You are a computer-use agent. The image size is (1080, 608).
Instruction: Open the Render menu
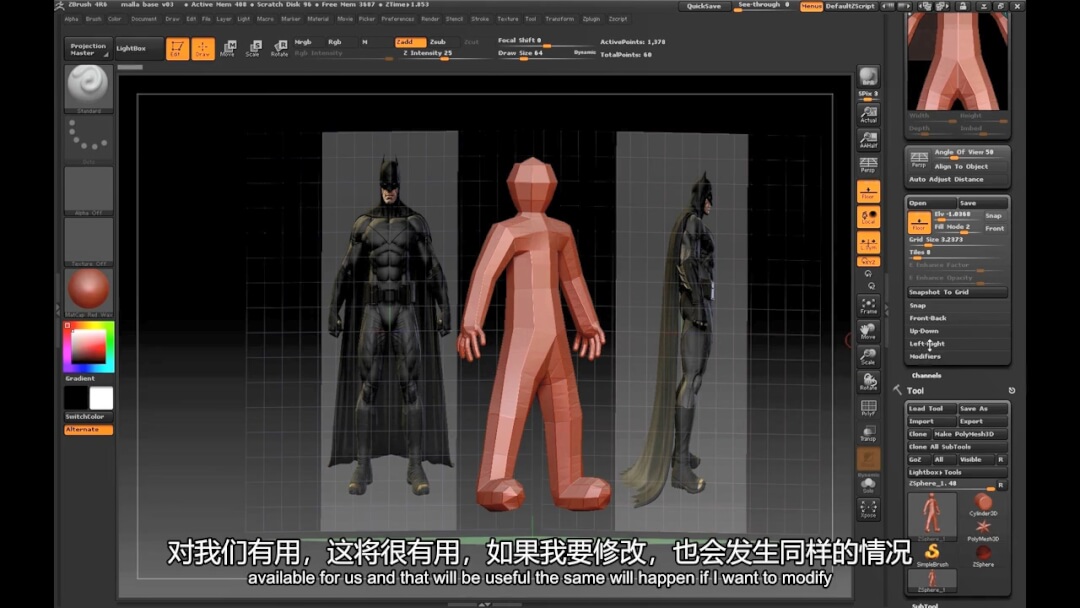pyautogui.click(x=430, y=19)
